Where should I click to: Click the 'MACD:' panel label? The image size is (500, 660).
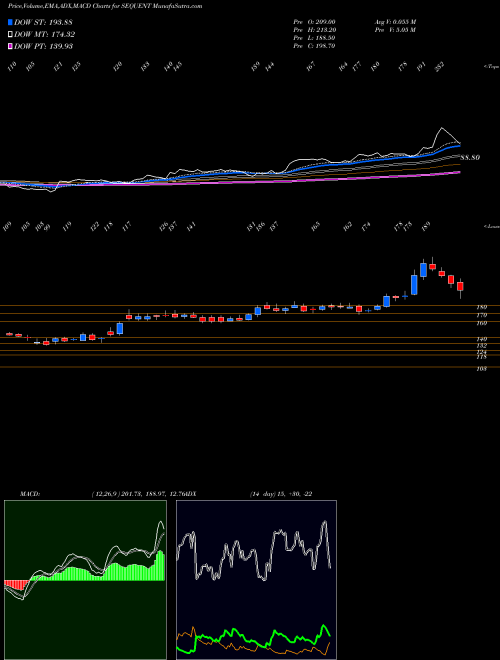(x=29, y=494)
